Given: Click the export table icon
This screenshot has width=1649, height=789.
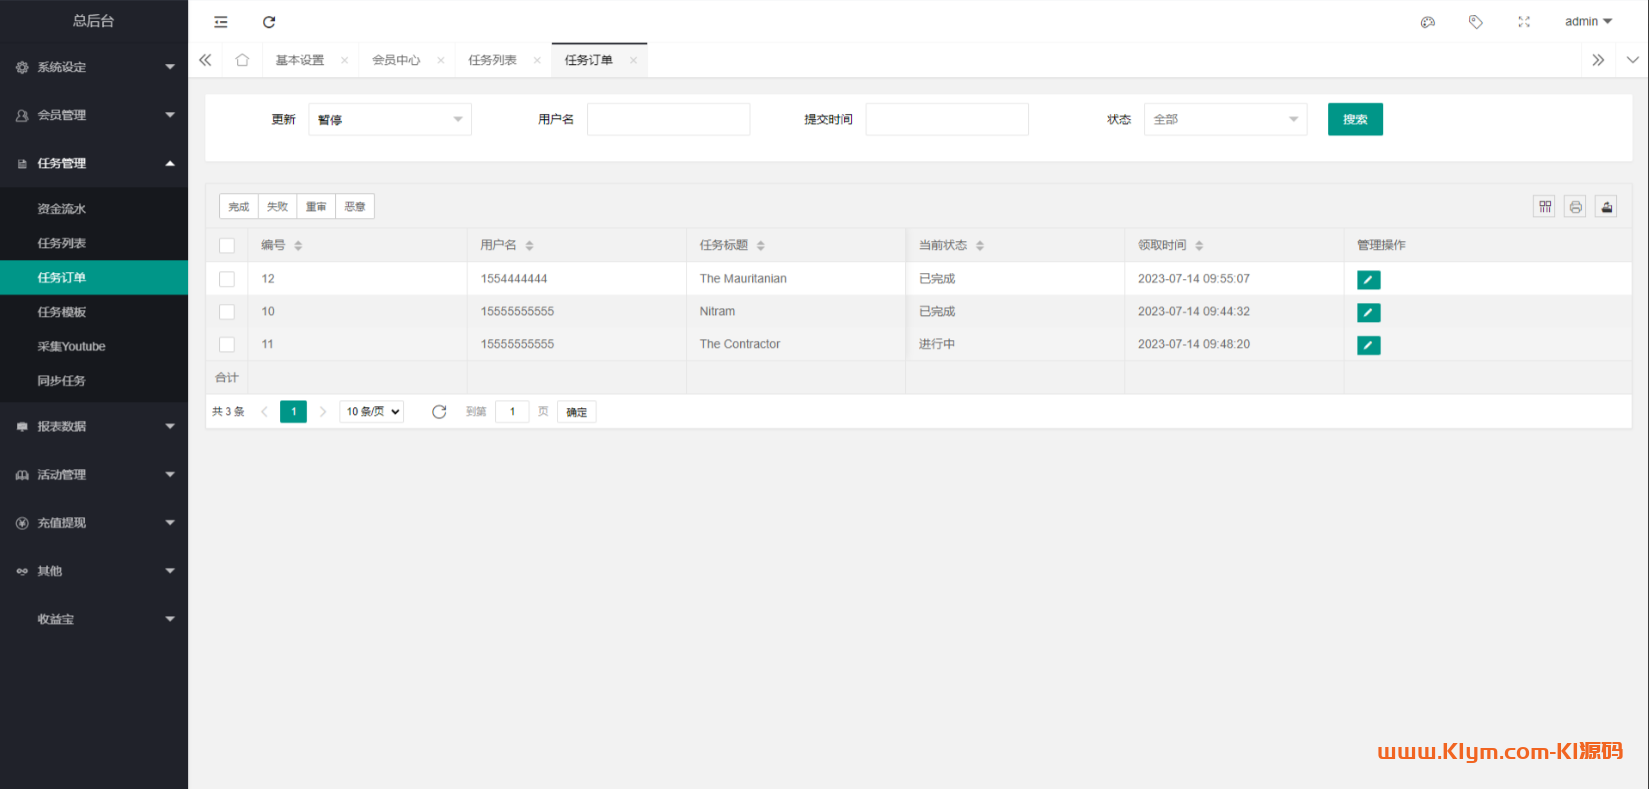Looking at the screenshot, I should pyautogui.click(x=1606, y=207).
